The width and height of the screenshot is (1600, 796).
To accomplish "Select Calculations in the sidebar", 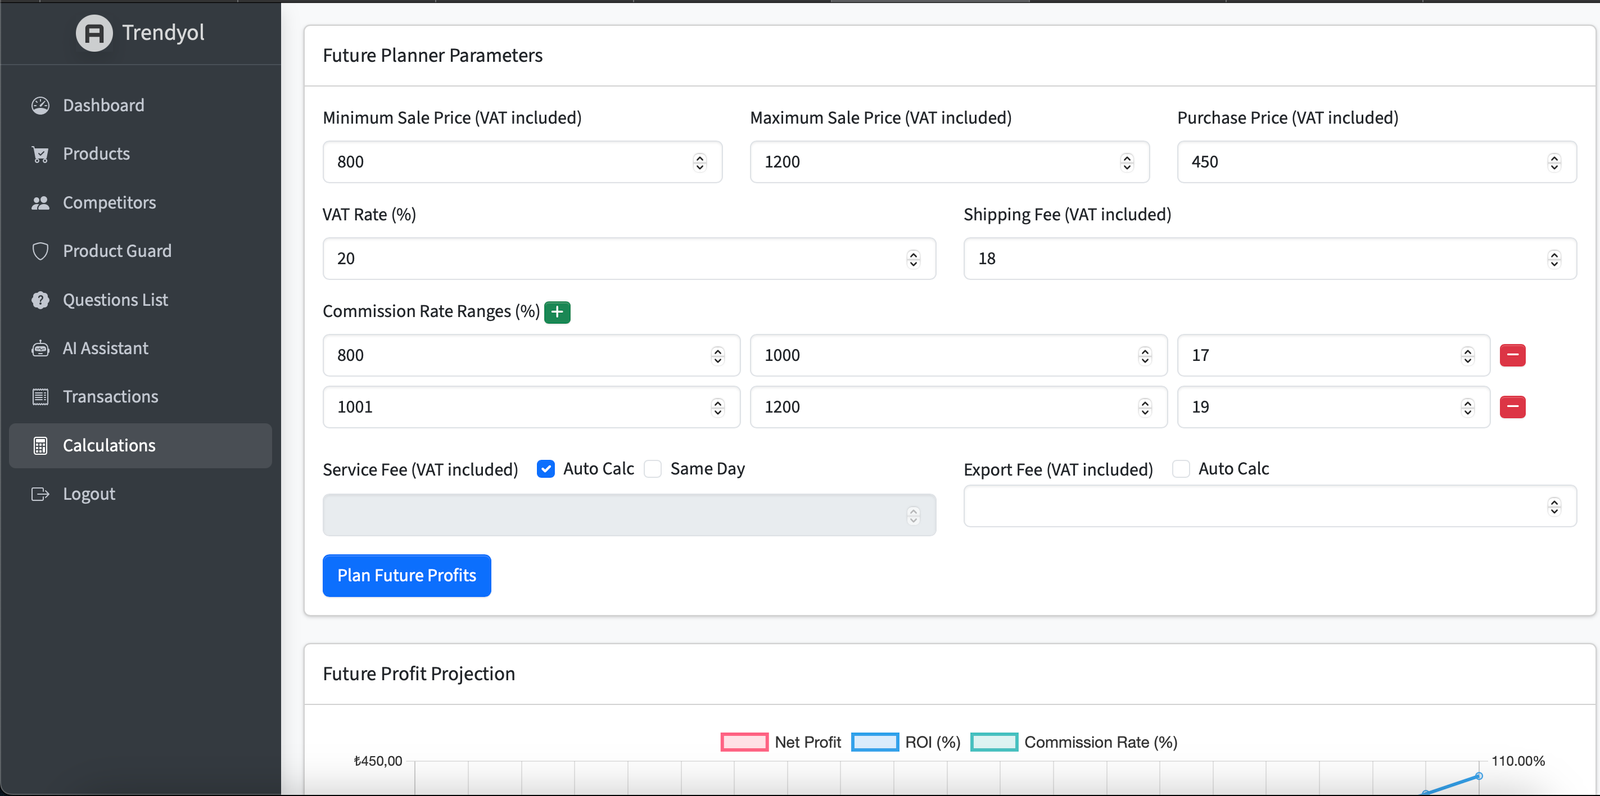I will click(x=109, y=446).
